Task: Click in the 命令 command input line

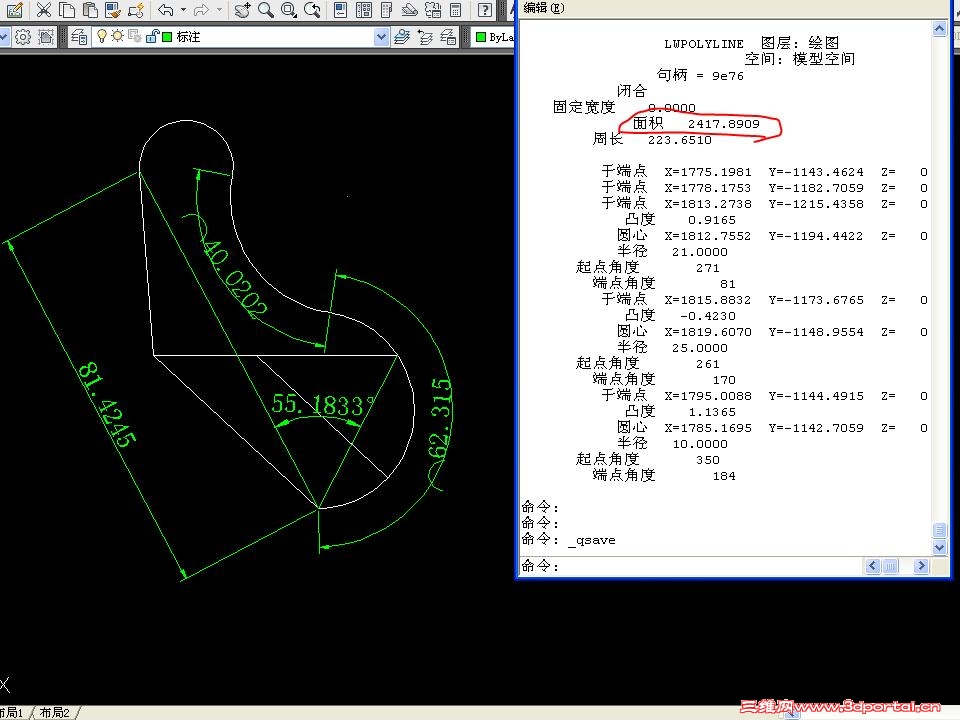Action: (x=692, y=566)
